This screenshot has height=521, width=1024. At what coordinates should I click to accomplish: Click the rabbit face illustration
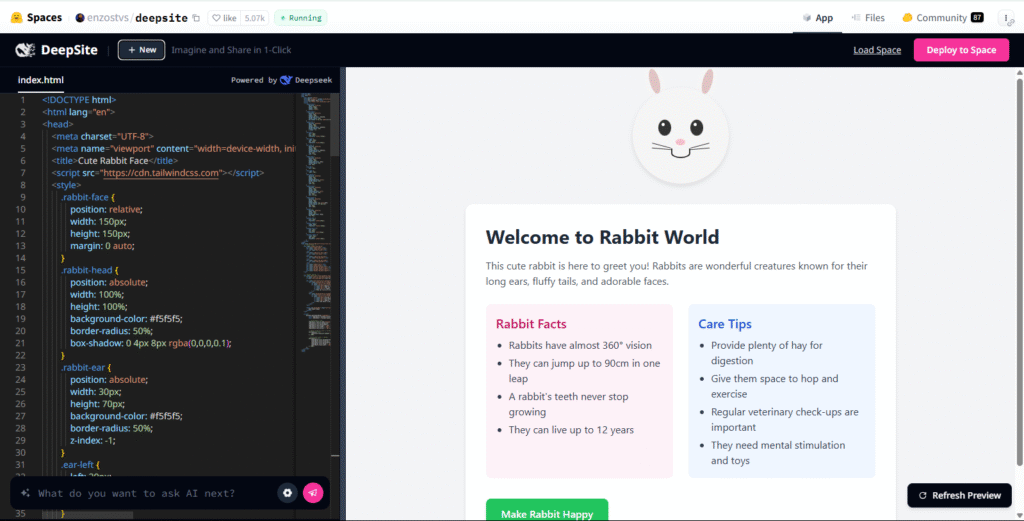point(680,127)
